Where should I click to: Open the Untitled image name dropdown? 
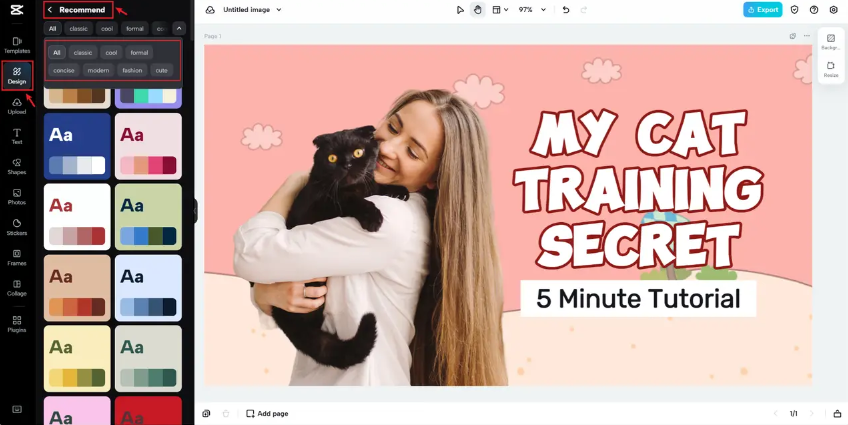tap(279, 10)
